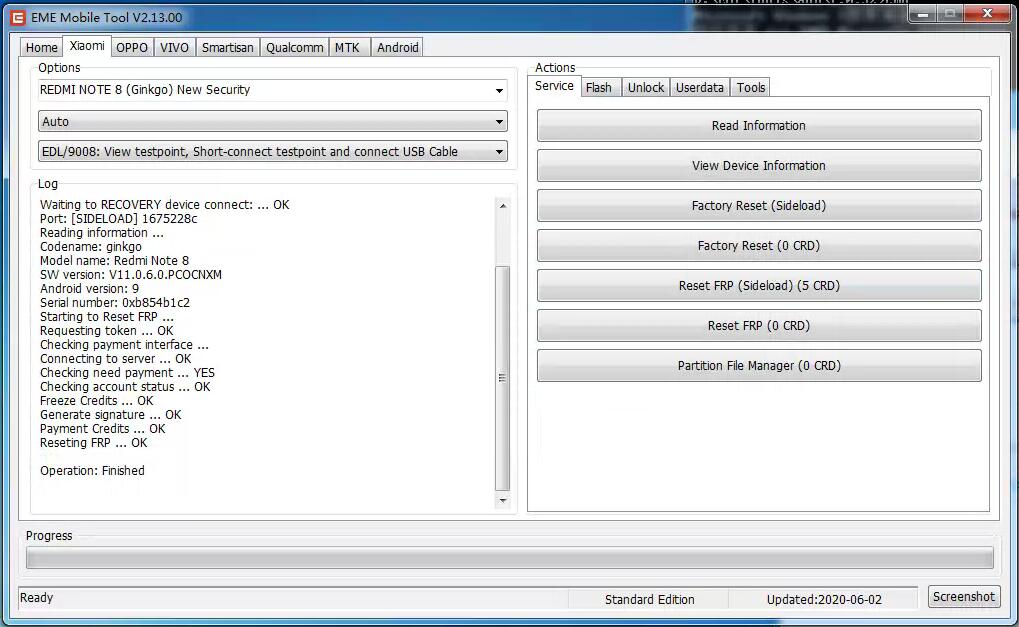Click the log scrollbar thumb

point(502,377)
